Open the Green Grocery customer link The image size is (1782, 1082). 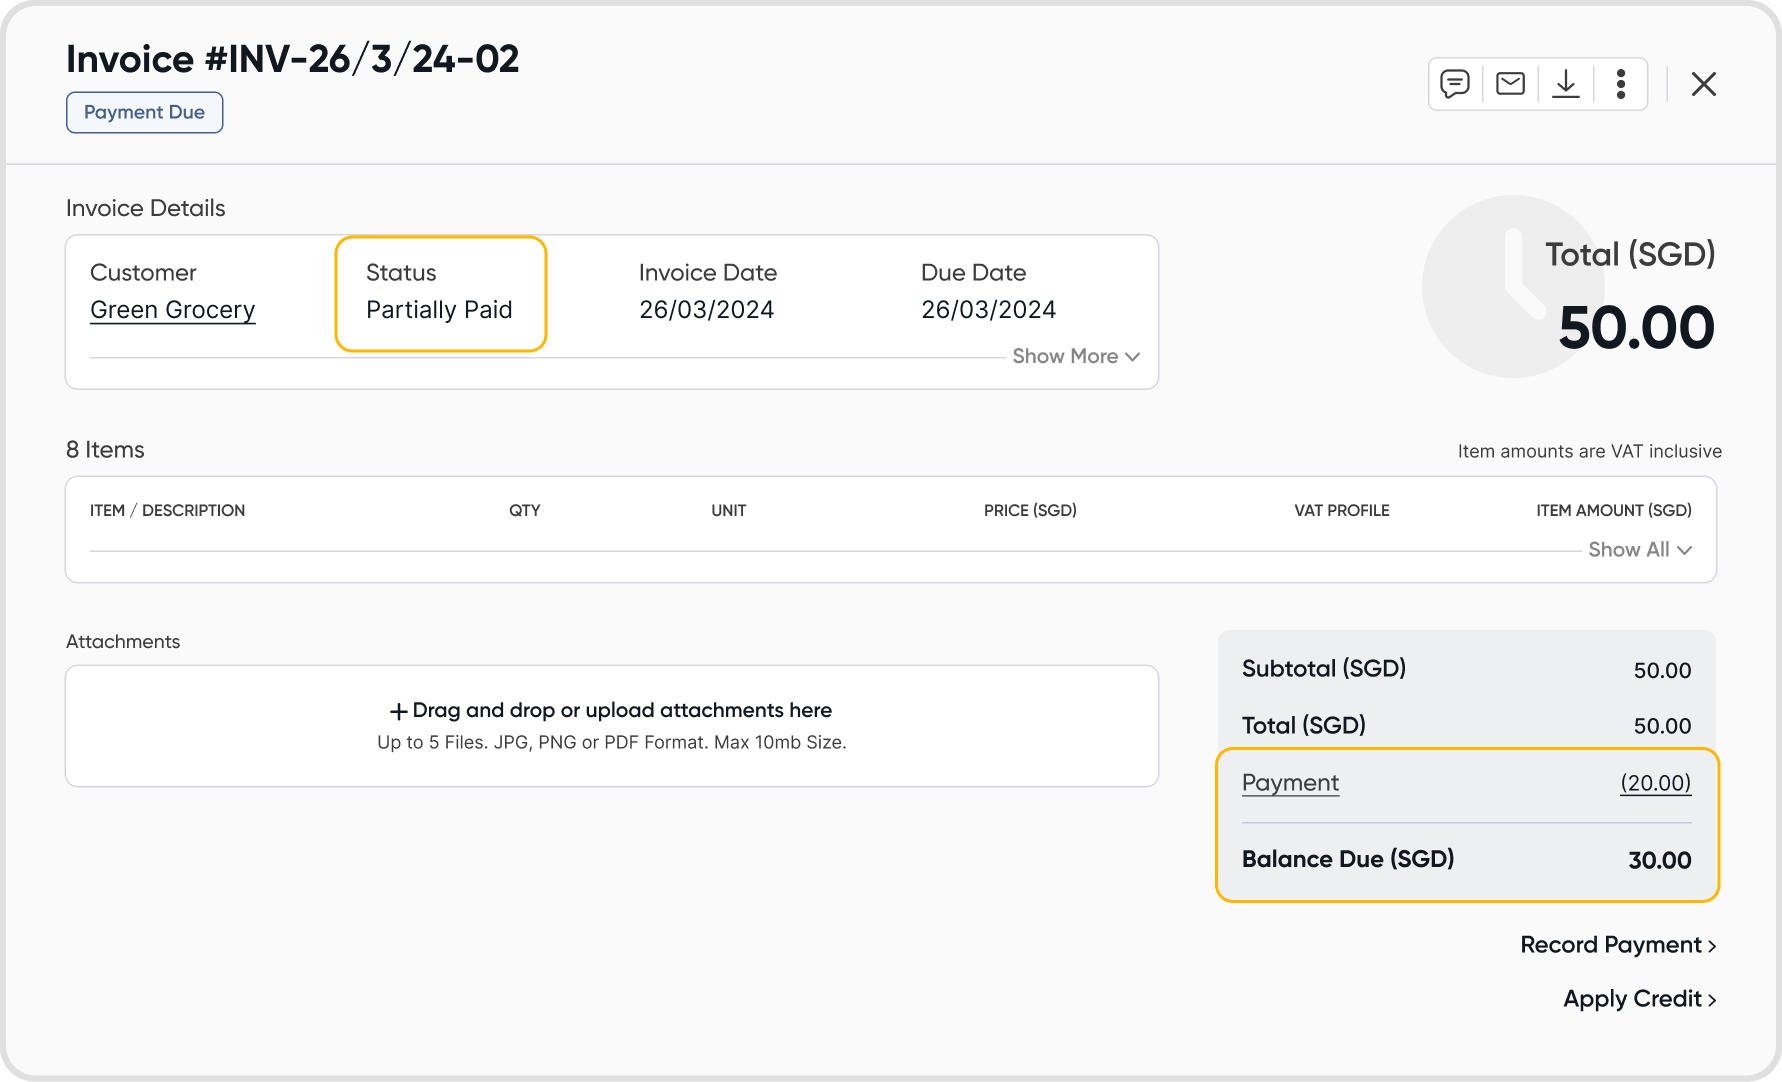(x=173, y=310)
